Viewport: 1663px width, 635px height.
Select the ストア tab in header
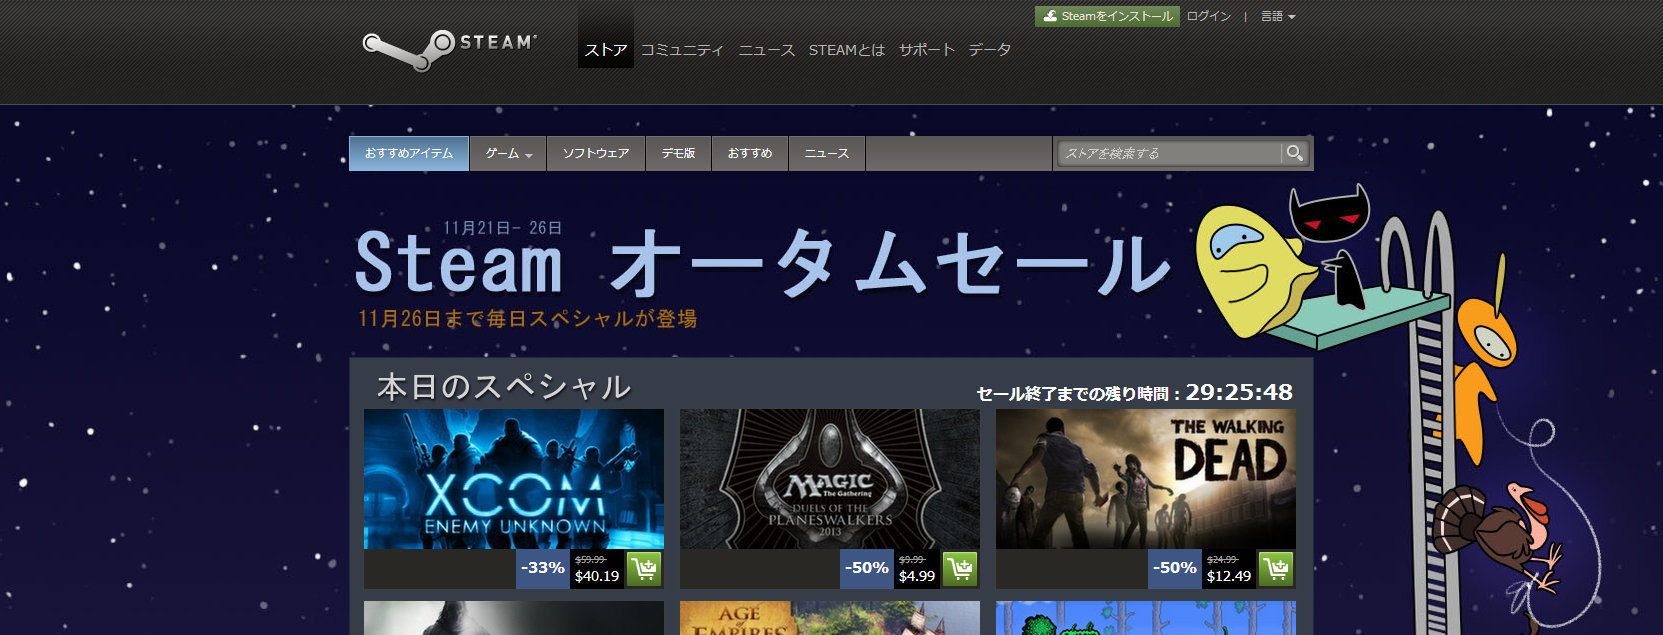tap(606, 50)
